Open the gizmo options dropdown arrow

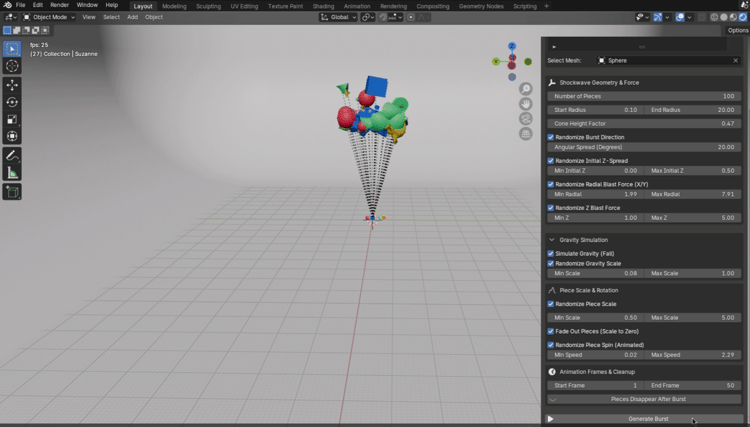point(667,17)
